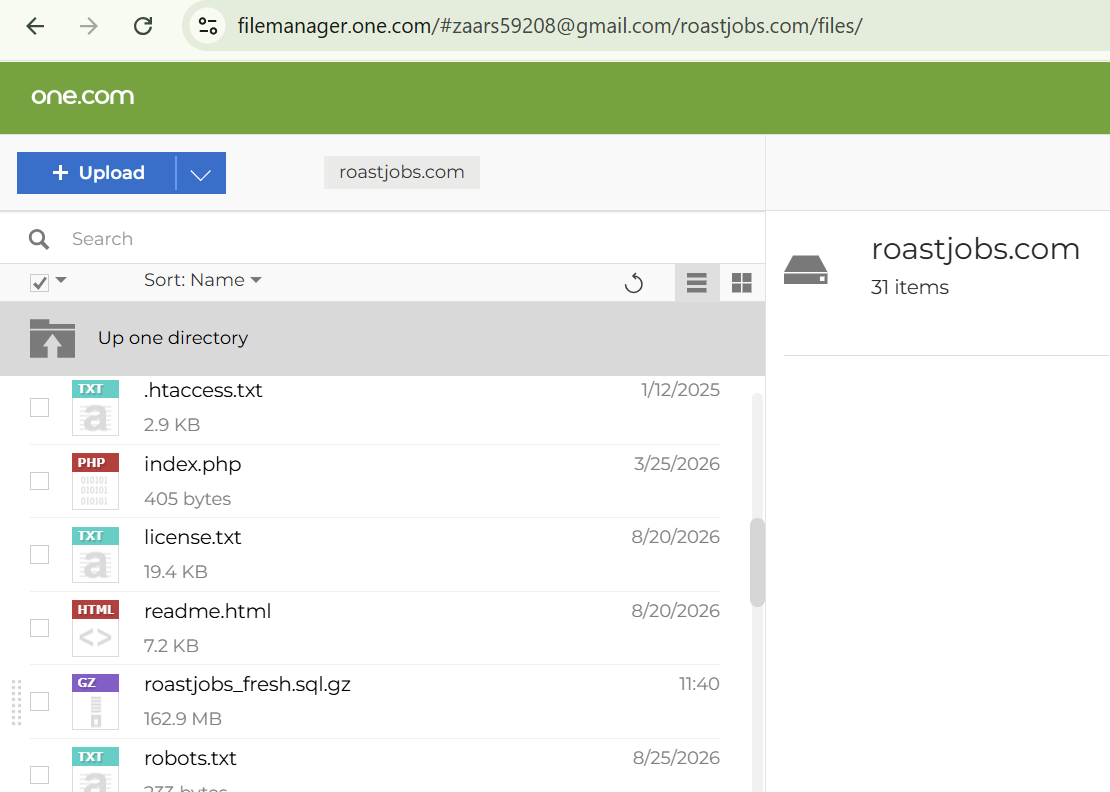Image resolution: width=1110 pixels, height=792 pixels.
Task: Click the 3/25/2026 date of index.php
Action: [677, 464]
